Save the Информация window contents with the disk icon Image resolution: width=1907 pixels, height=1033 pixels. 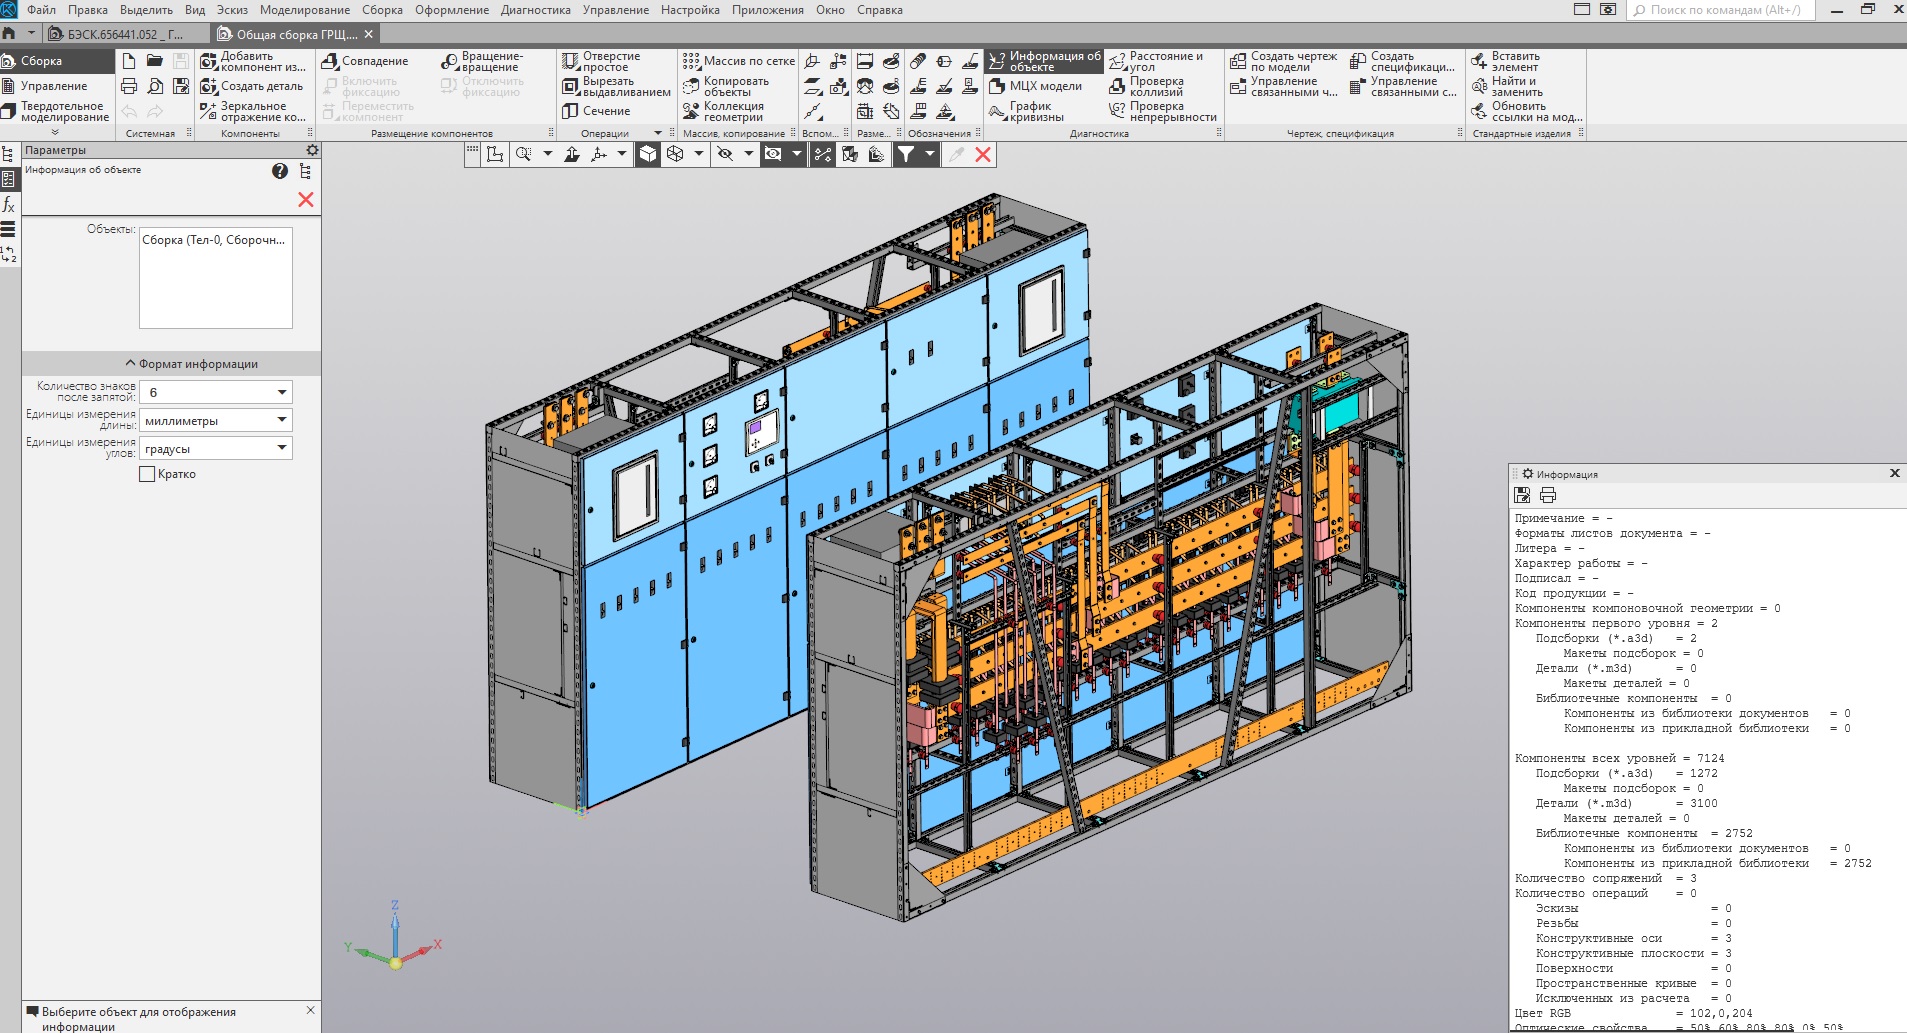tap(1522, 495)
